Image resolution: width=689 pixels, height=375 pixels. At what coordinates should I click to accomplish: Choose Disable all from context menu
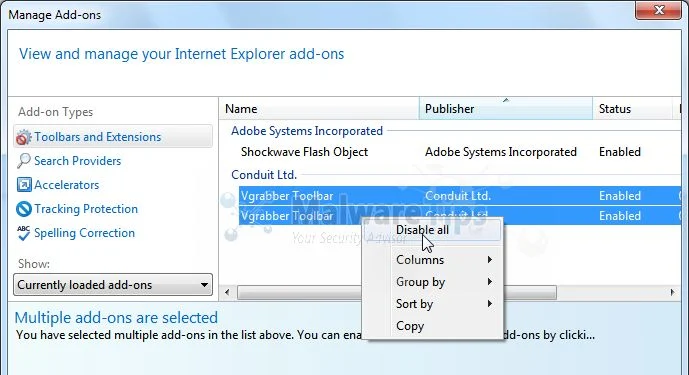click(433, 230)
